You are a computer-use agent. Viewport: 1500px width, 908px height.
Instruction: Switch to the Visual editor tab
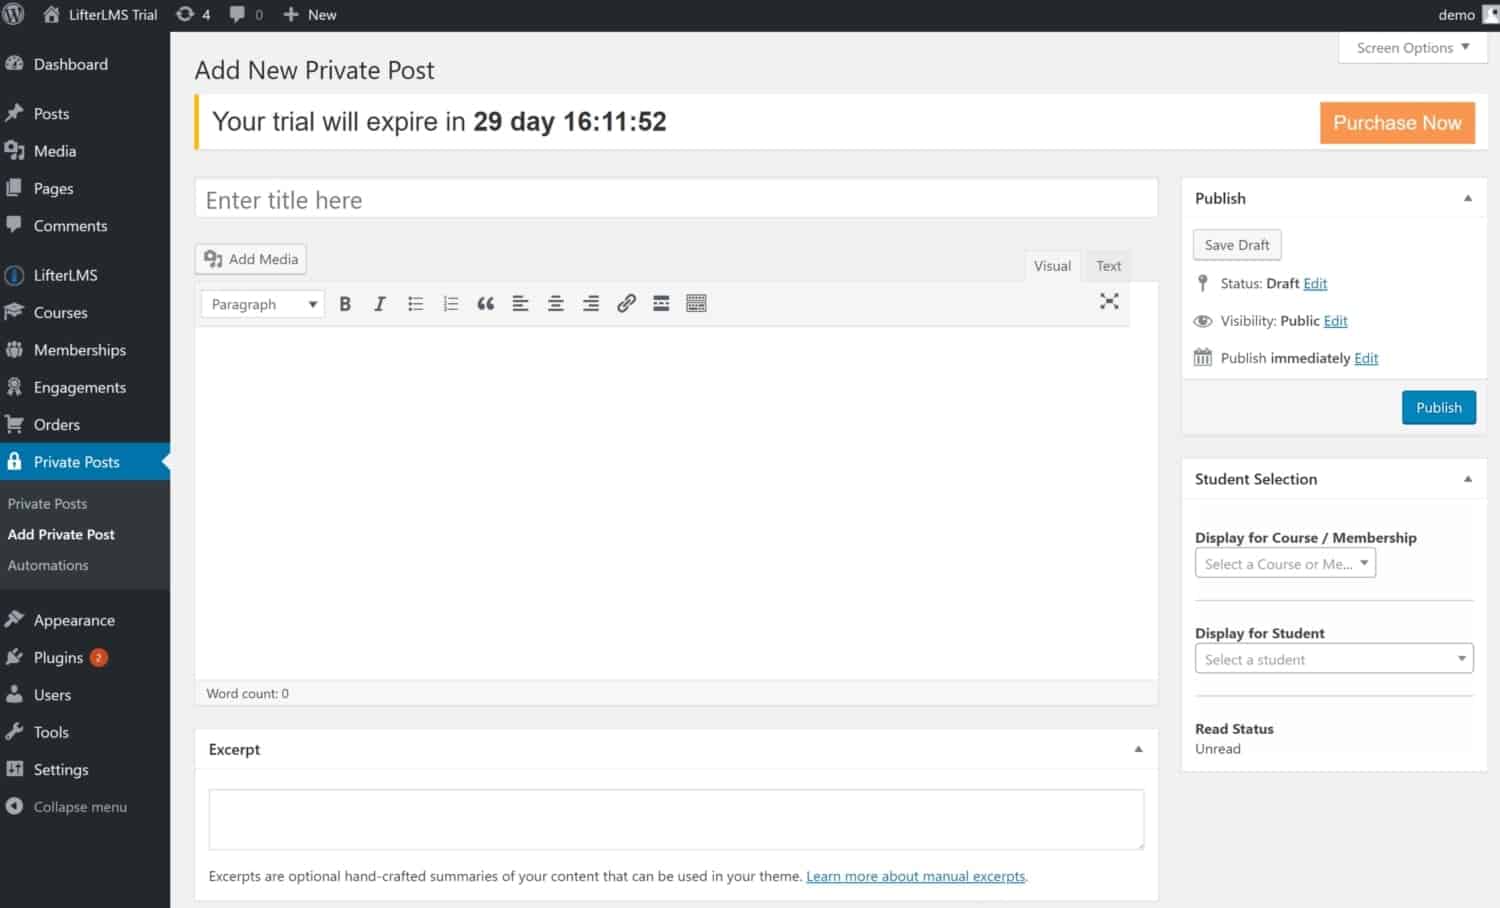coord(1052,266)
